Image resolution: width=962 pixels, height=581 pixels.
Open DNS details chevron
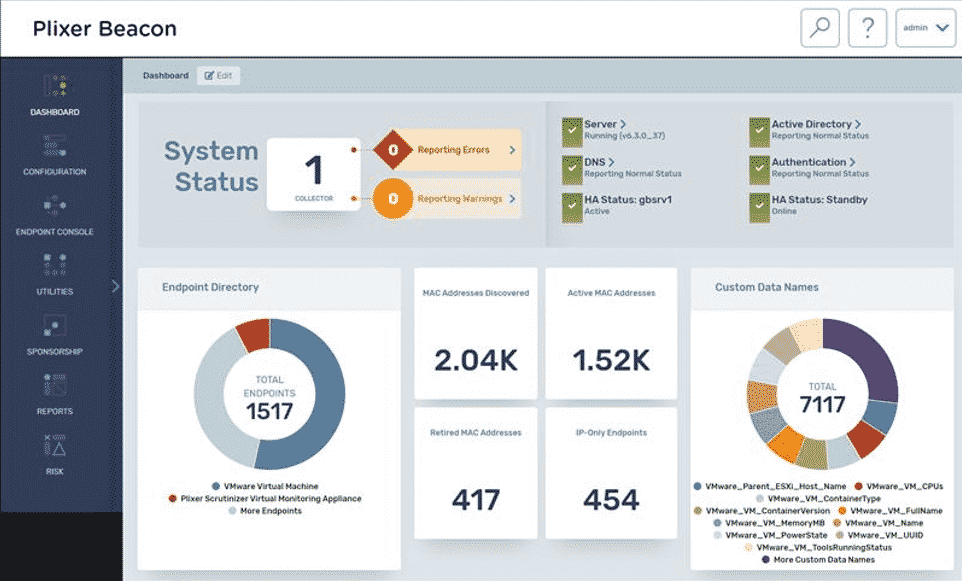(x=611, y=162)
